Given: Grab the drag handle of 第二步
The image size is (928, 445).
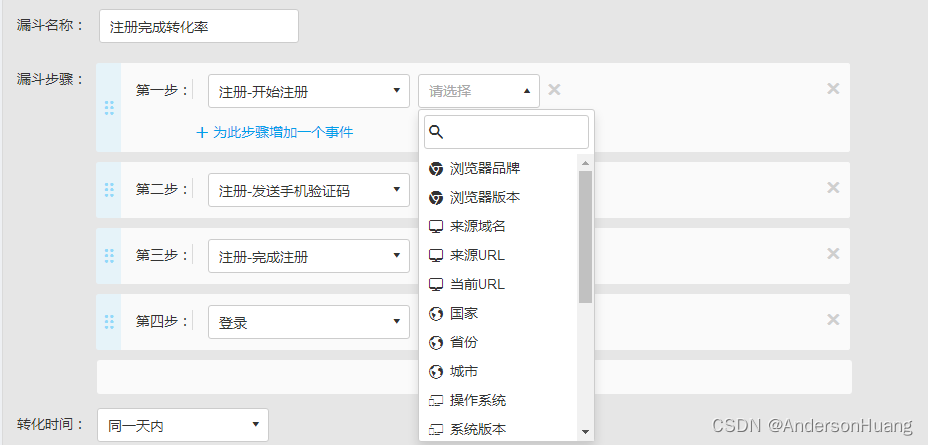Looking at the screenshot, I should pyautogui.click(x=109, y=190).
